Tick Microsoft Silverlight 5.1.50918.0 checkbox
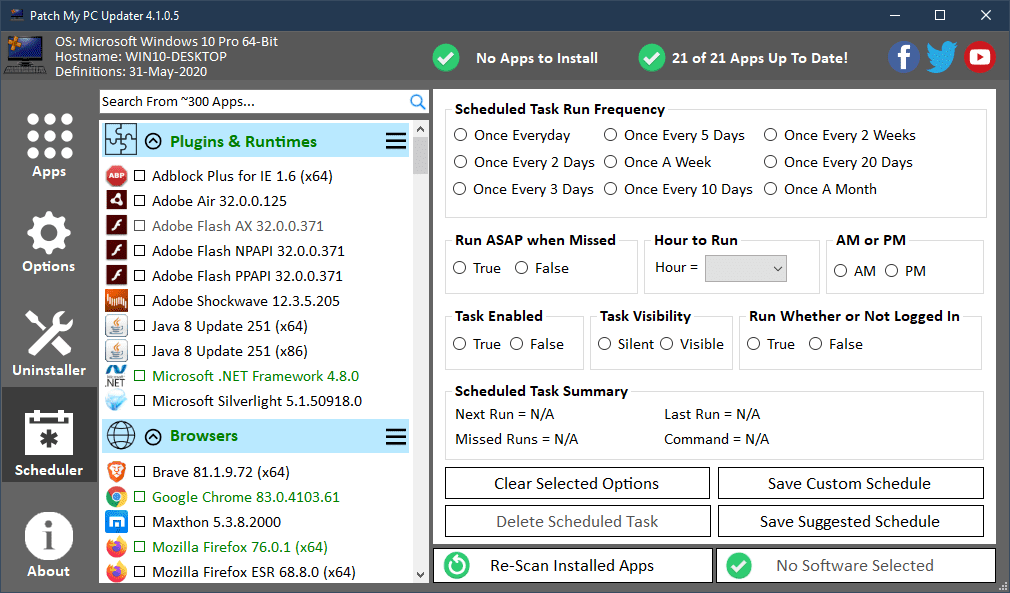 139,401
